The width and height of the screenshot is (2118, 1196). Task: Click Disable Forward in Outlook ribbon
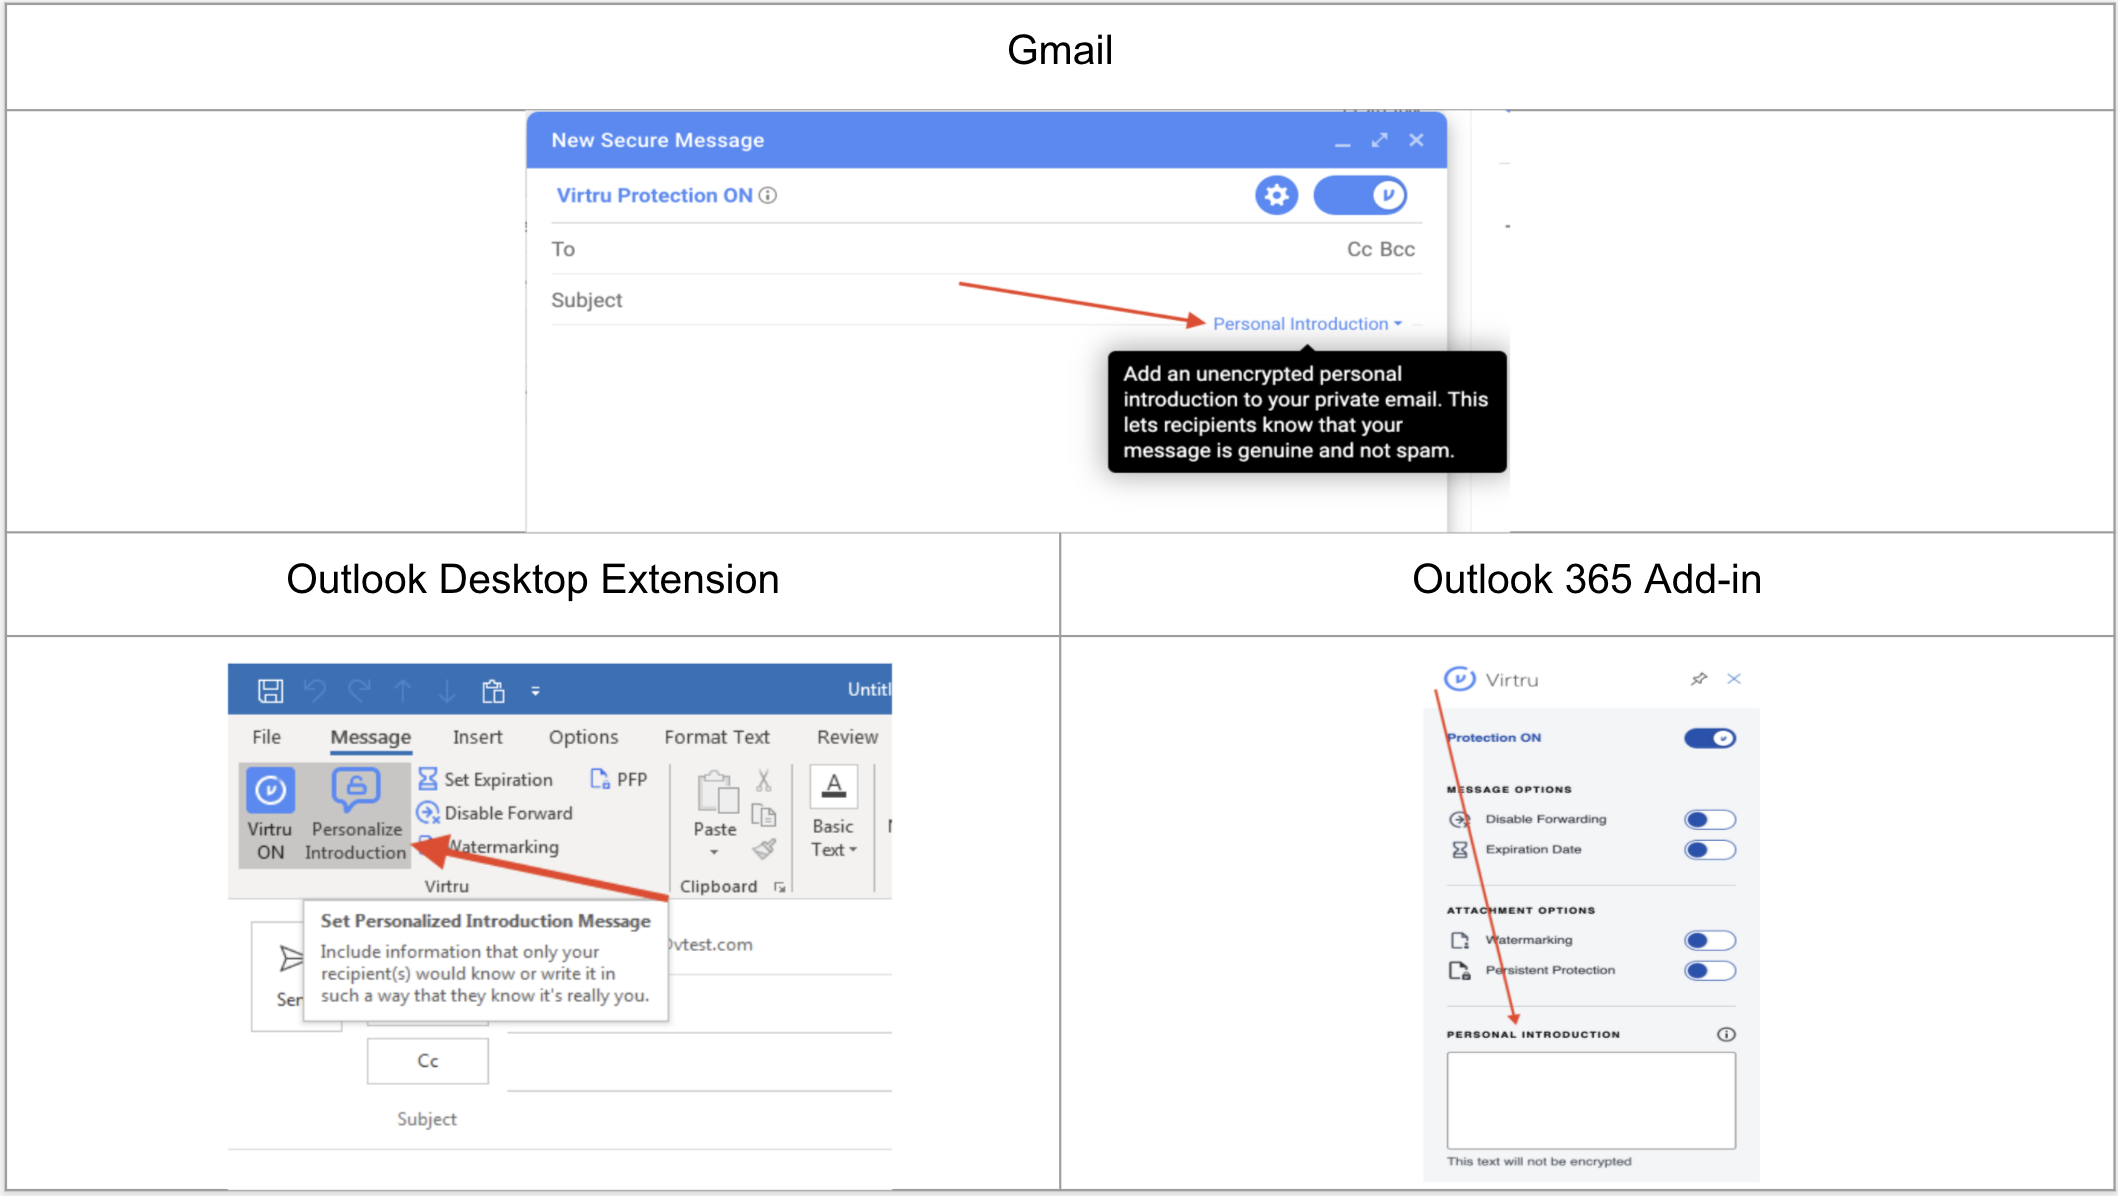tap(495, 813)
